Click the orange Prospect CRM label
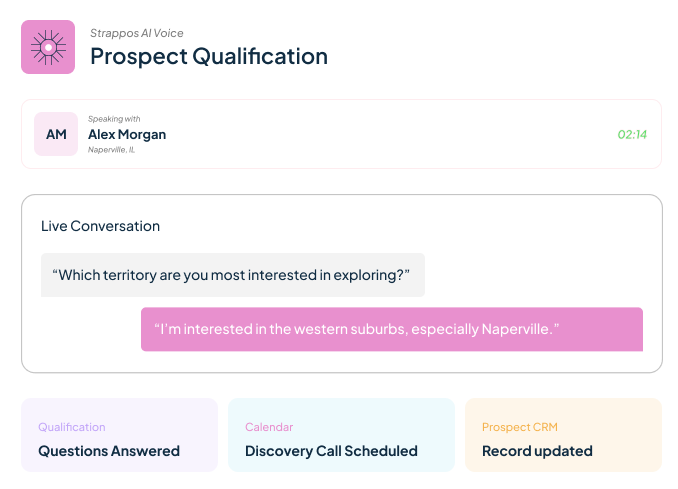Screen dimensions: 678x489 [x=520, y=427]
